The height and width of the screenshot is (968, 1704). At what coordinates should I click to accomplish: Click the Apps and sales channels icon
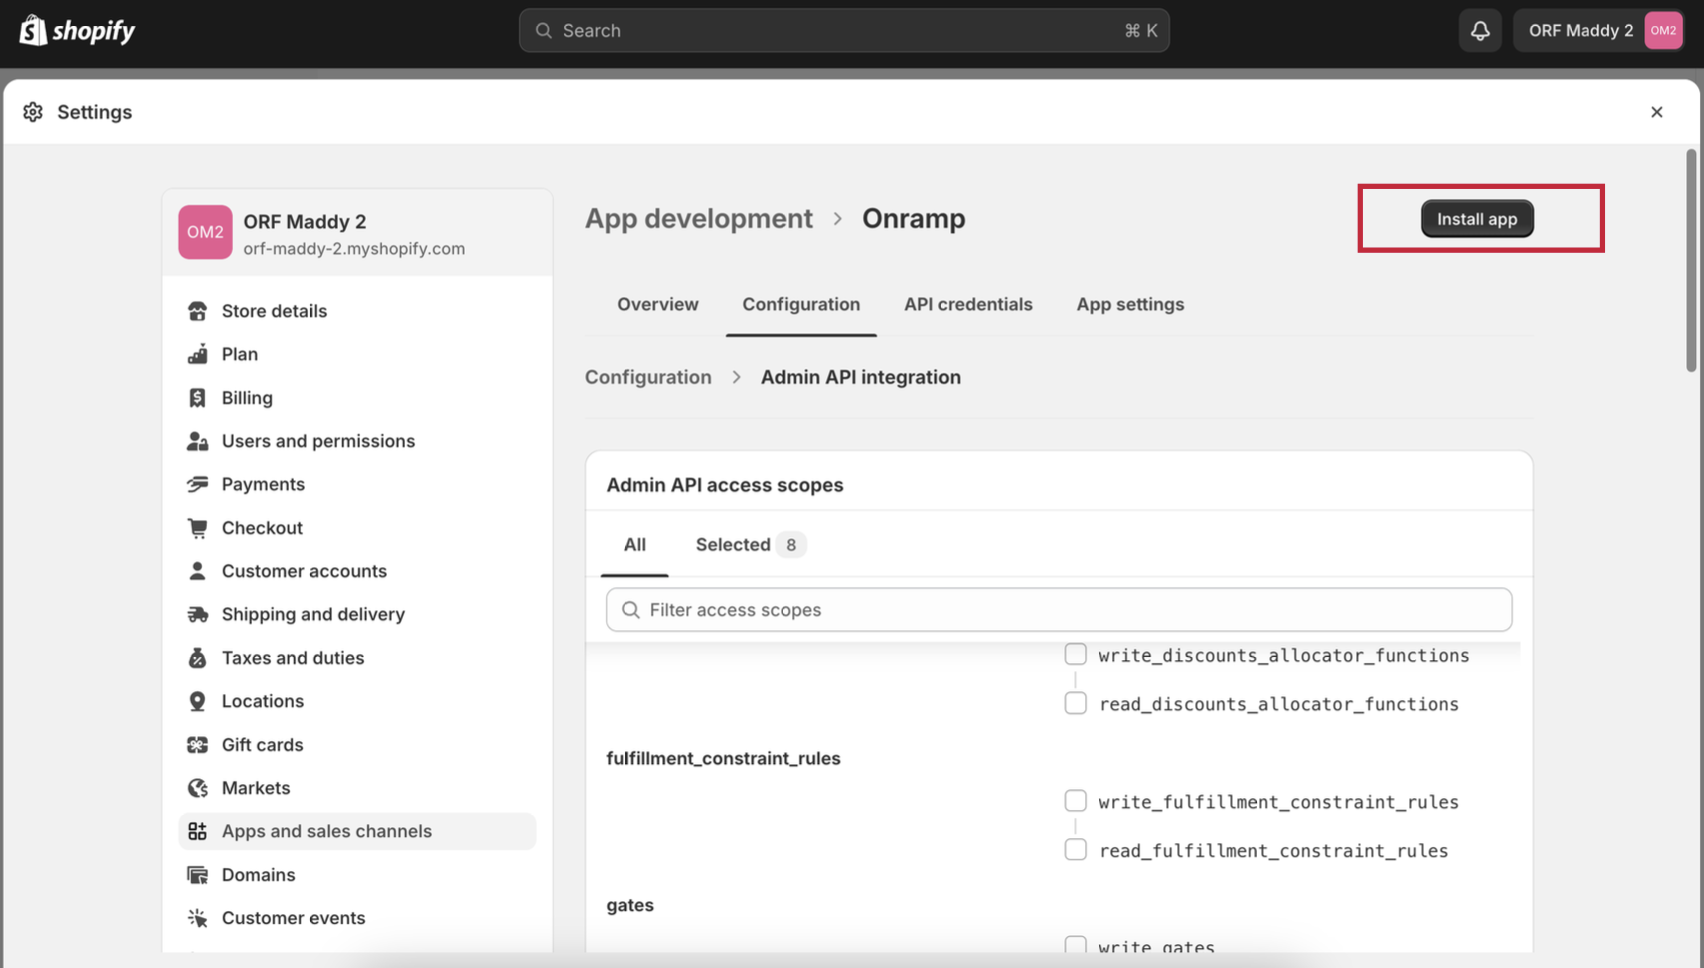tap(197, 831)
